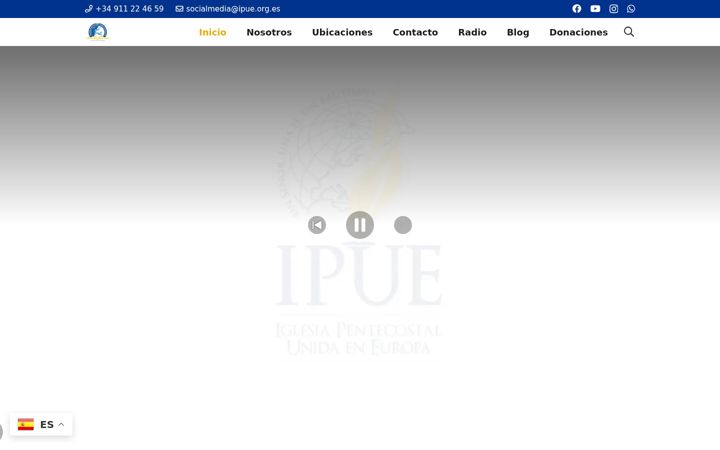Skip to previous slide button
Viewport: 720px width, 450px height.
pyautogui.click(x=317, y=225)
